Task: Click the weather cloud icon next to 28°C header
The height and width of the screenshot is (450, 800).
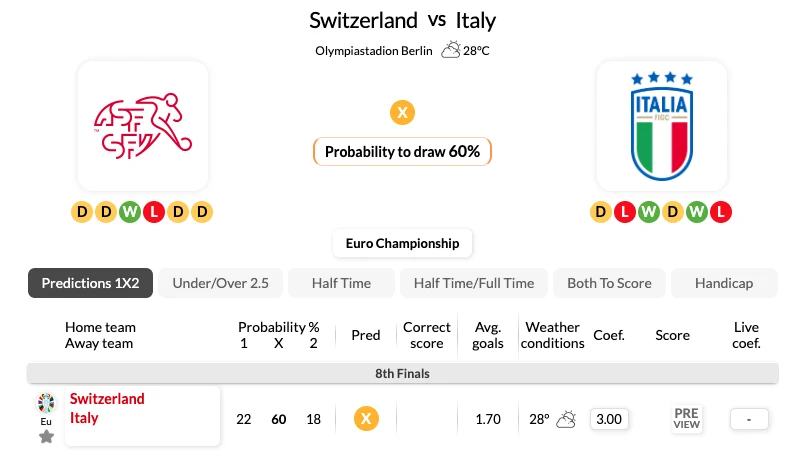Action: 451,50
